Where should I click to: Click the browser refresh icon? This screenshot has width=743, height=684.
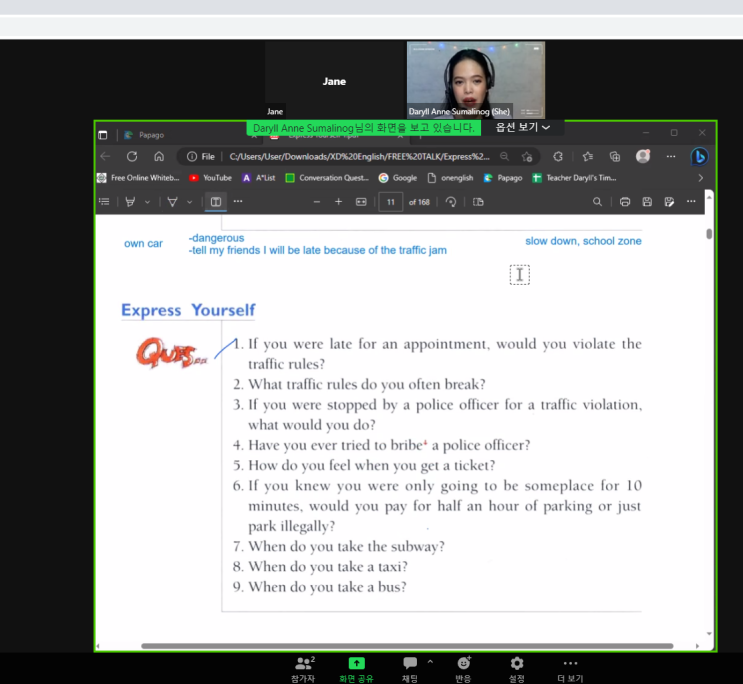click(132, 156)
